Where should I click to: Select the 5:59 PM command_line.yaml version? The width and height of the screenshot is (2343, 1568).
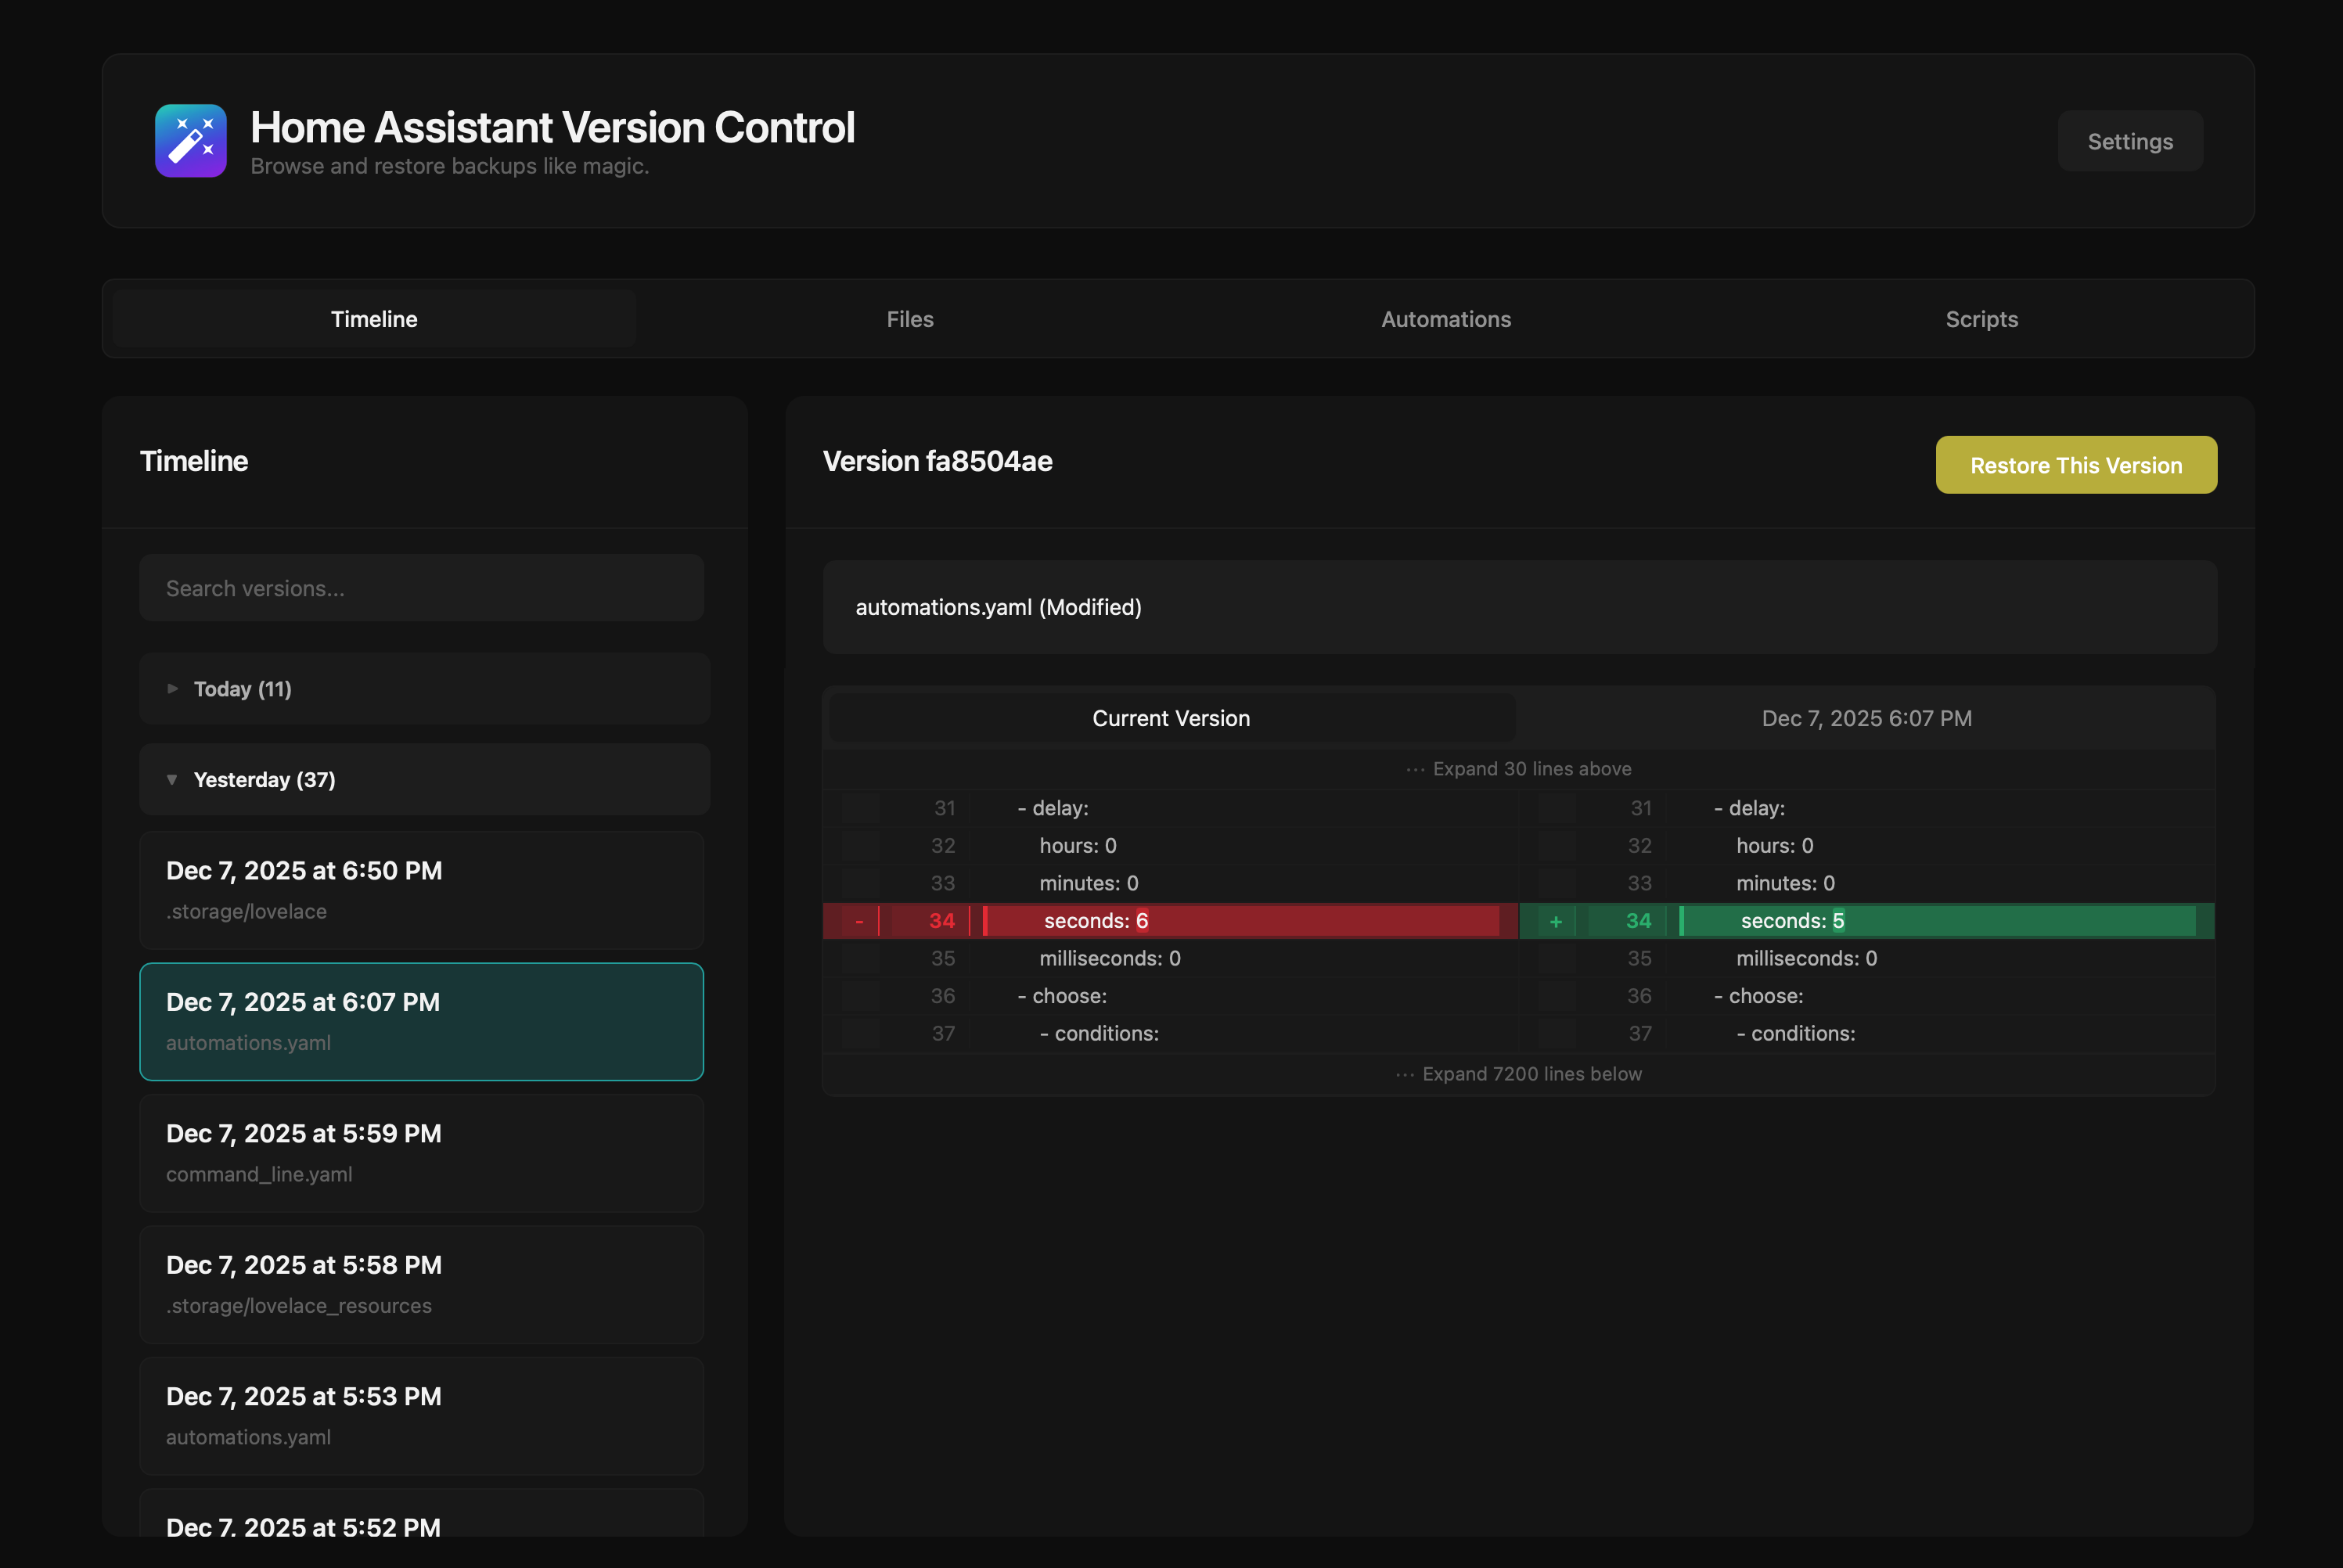(x=421, y=1152)
